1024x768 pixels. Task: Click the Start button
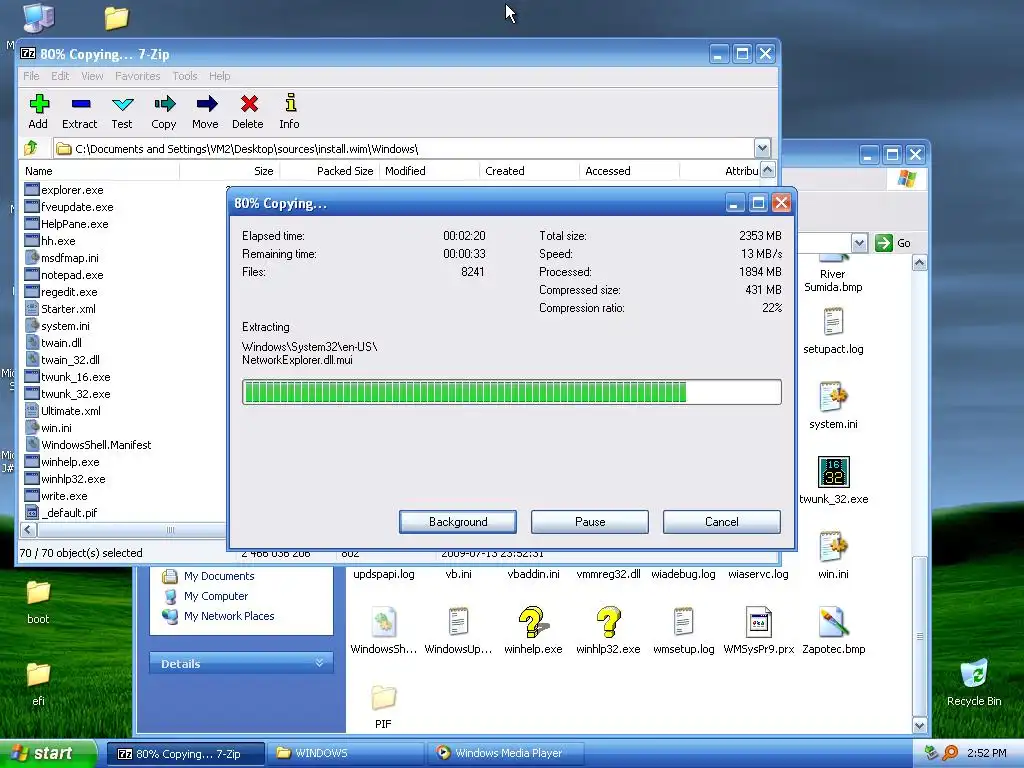(x=48, y=753)
